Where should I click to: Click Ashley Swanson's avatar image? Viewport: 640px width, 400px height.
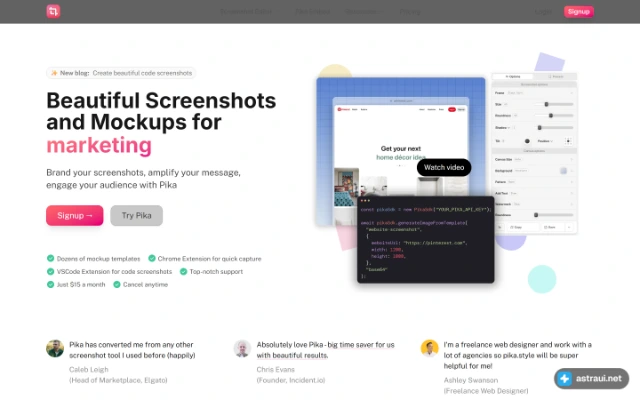429,349
